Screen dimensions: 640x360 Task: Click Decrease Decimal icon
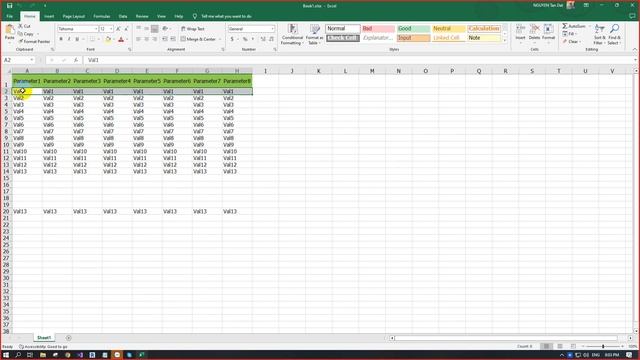271,40
